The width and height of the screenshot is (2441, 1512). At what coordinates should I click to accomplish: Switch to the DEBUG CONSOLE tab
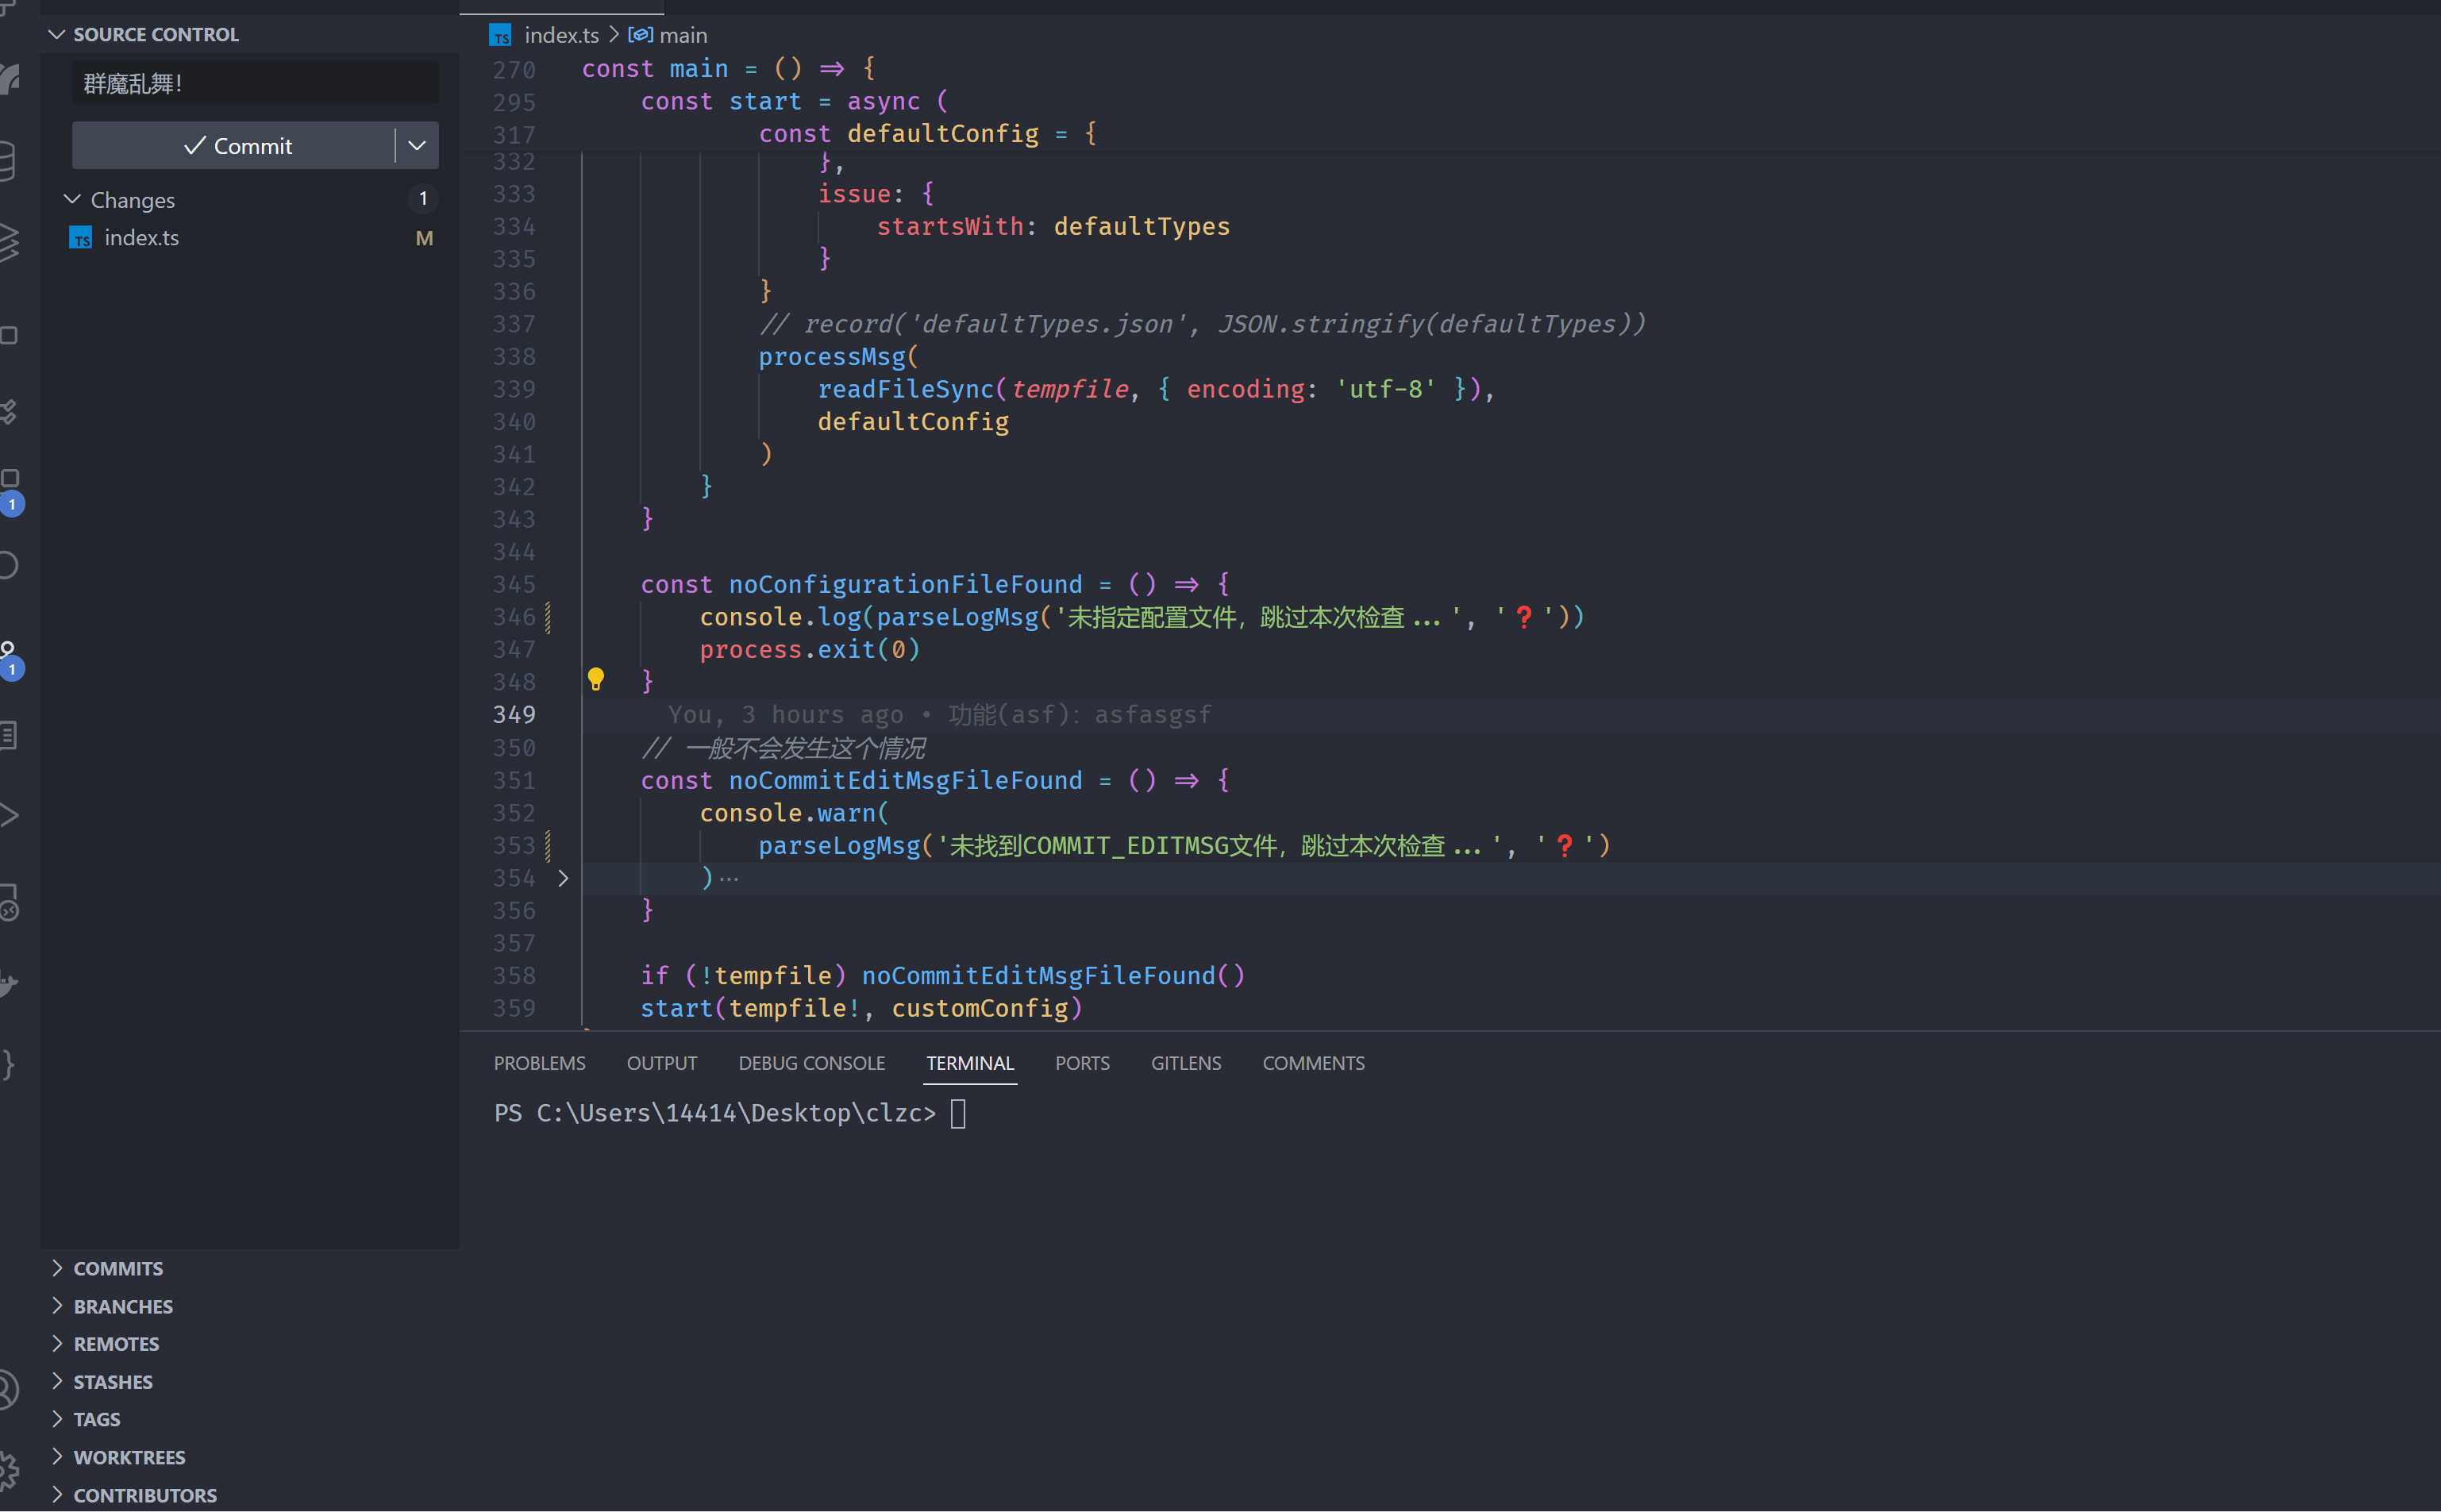tap(811, 1063)
